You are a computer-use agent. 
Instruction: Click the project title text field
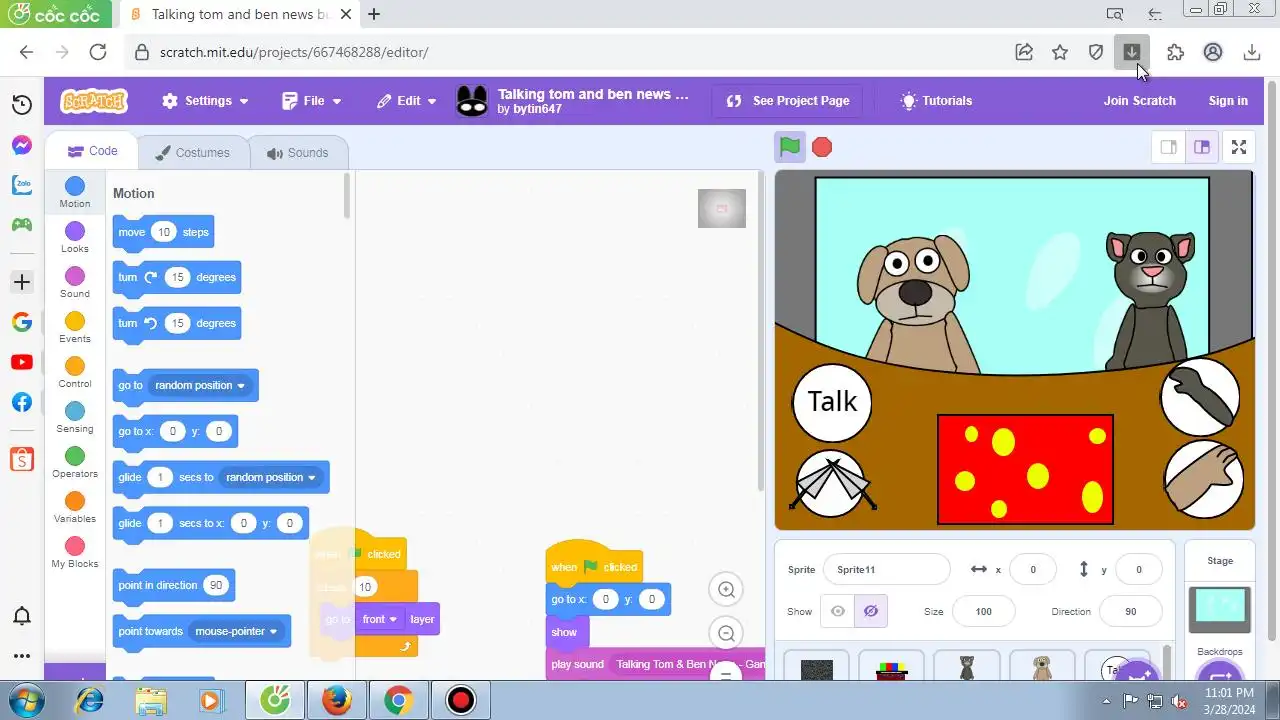(x=594, y=94)
